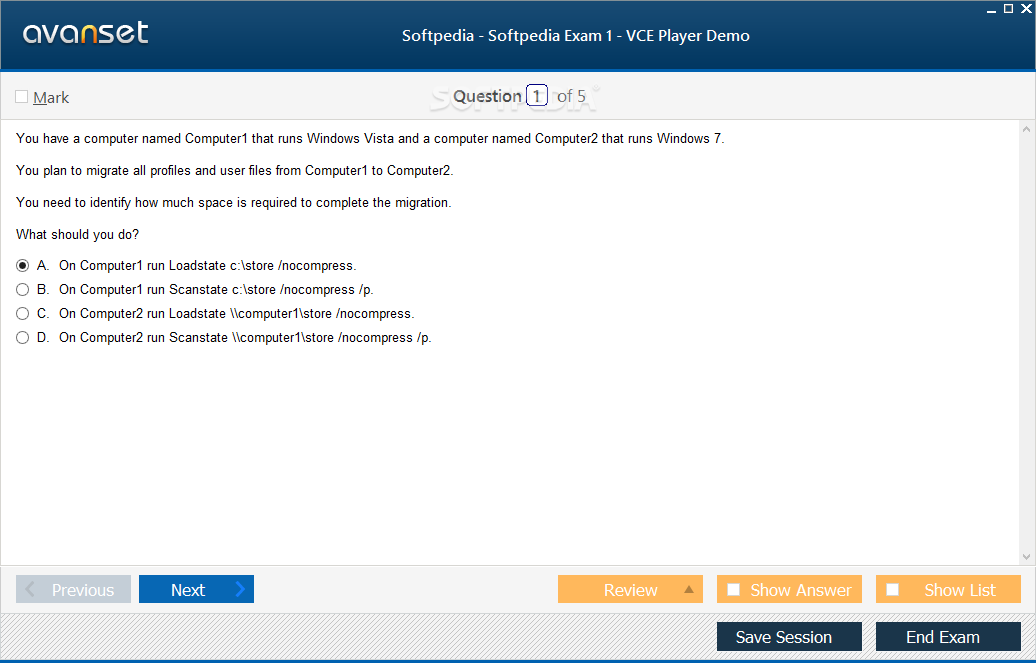Enable the Show List checkbox

[x=893, y=589]
